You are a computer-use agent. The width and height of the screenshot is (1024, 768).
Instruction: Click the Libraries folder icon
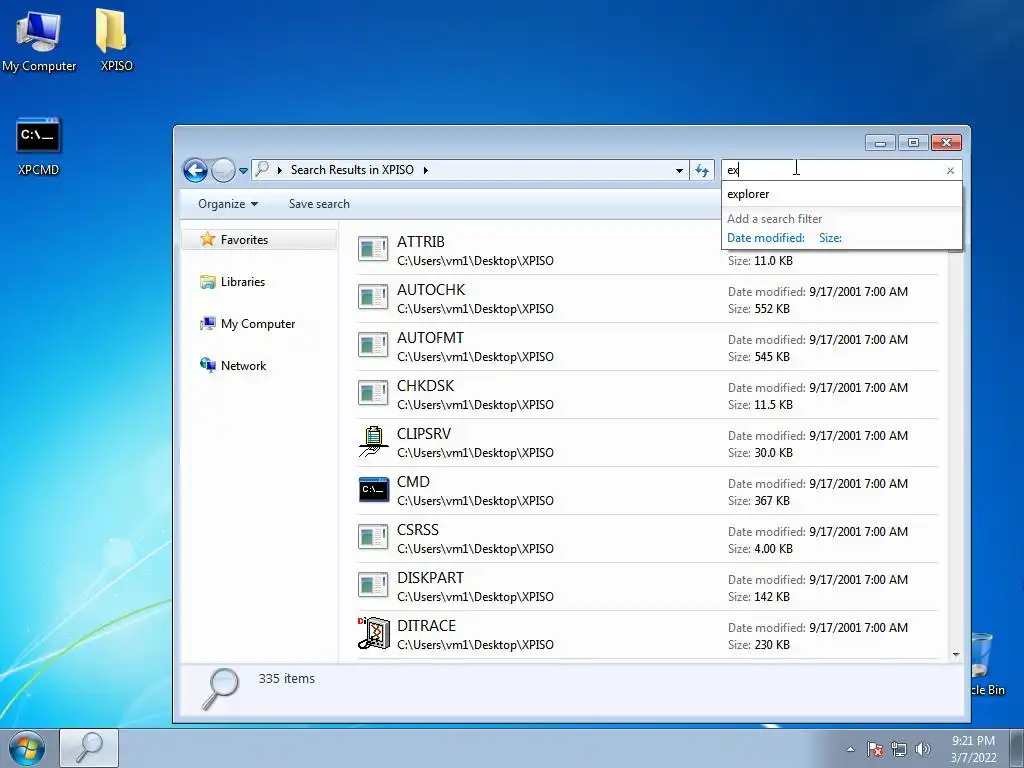point(208,282)
